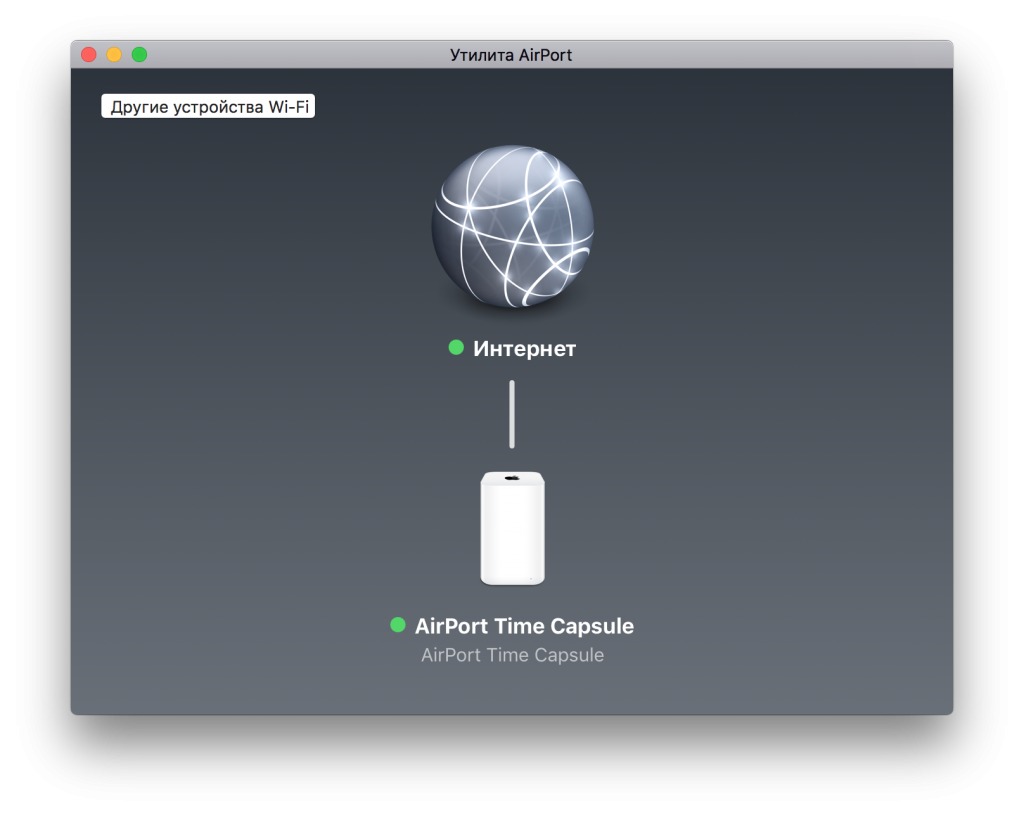Select the bold "AirPort Time Capsule" name label

[x=524, y=625]
